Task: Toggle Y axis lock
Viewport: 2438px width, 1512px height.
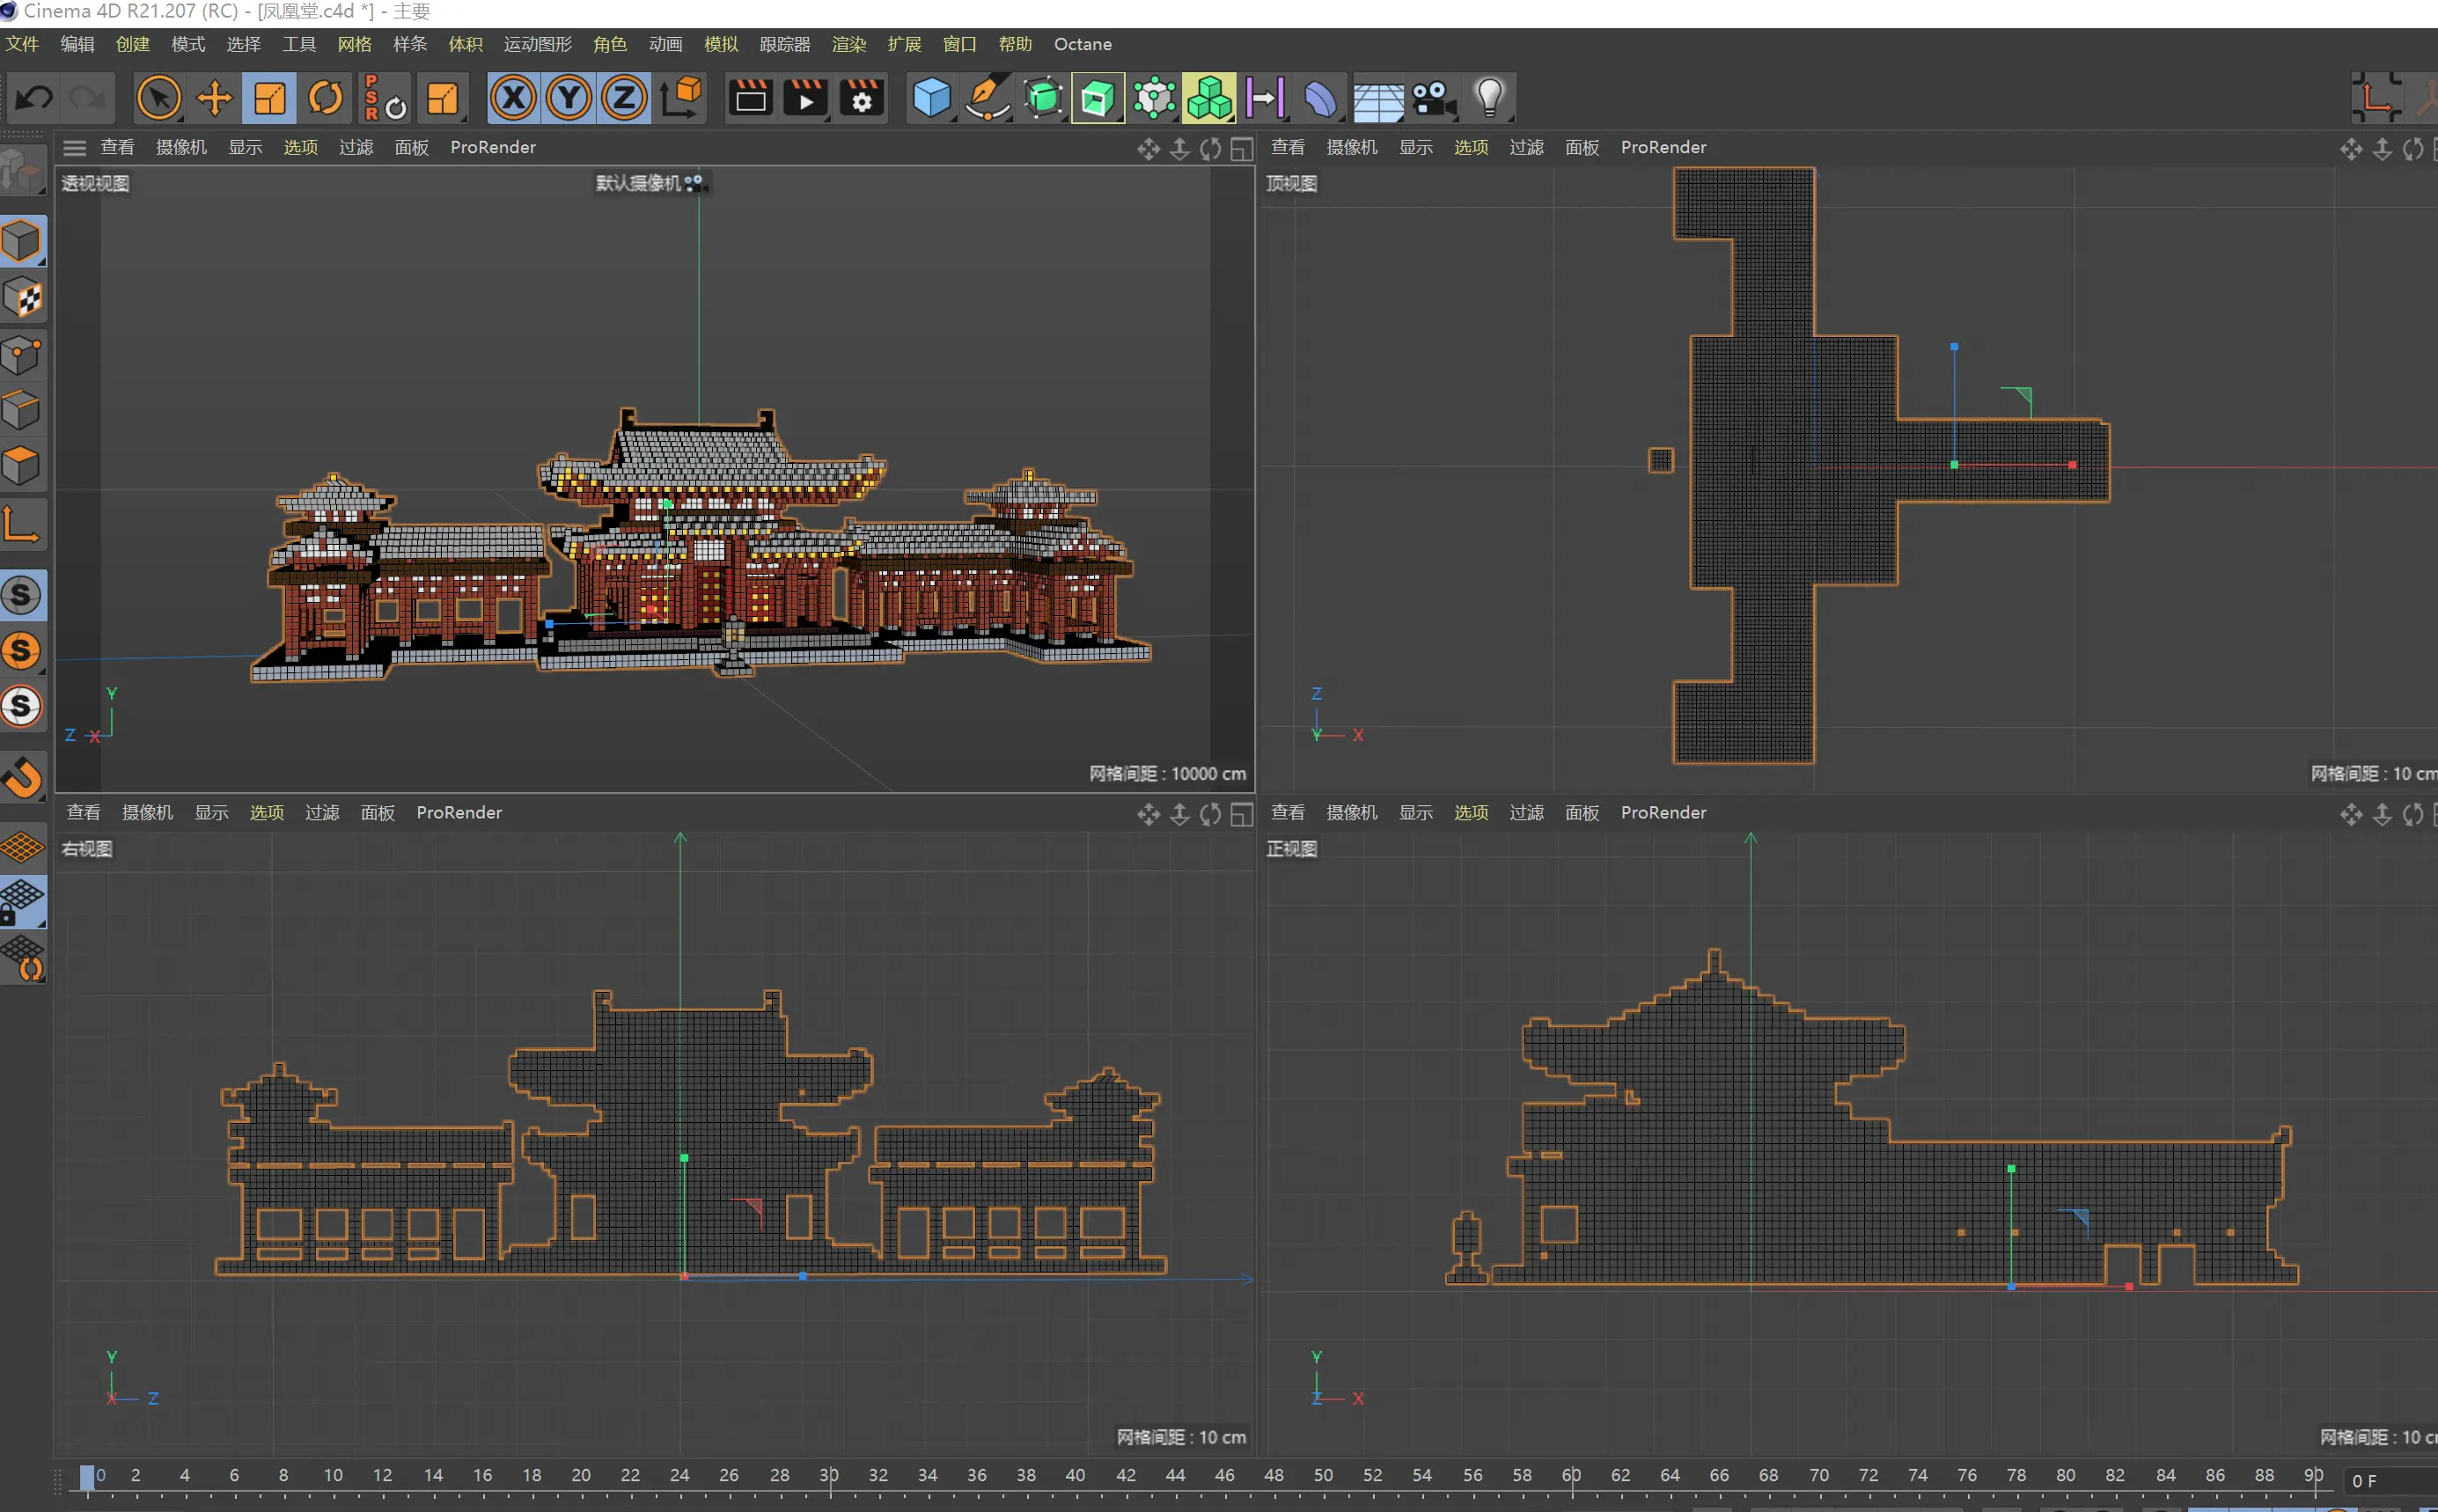Action: [x=569, y=98]
